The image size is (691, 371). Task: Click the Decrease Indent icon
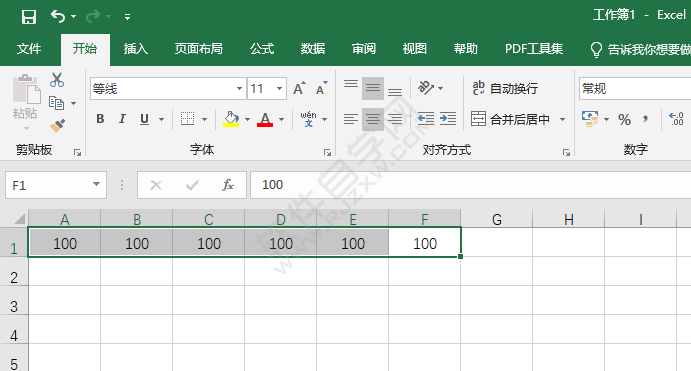pyautogui.click(x=426, y=119)
